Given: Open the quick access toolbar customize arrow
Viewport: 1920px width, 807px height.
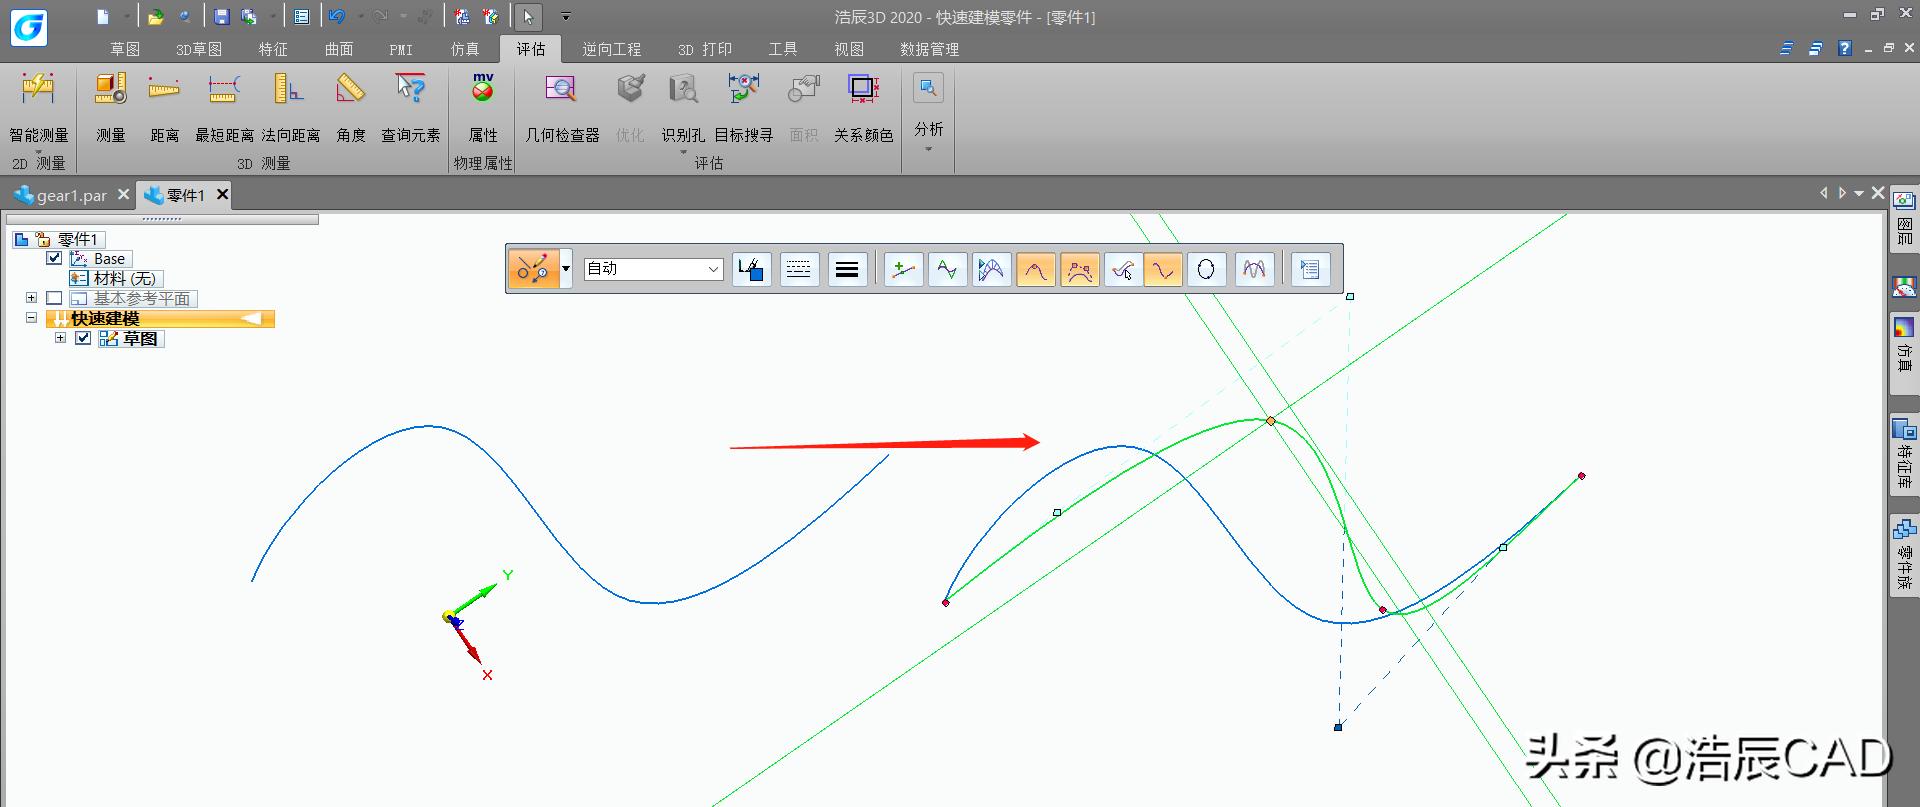Looking at the screenshot, I should 565,17.
